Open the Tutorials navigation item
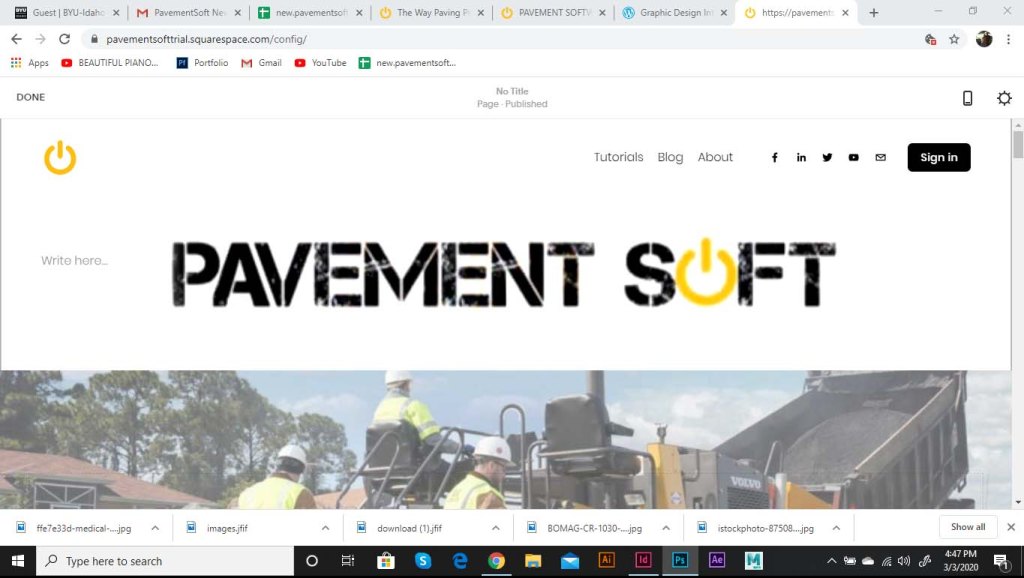 click(x=618, y=158)
